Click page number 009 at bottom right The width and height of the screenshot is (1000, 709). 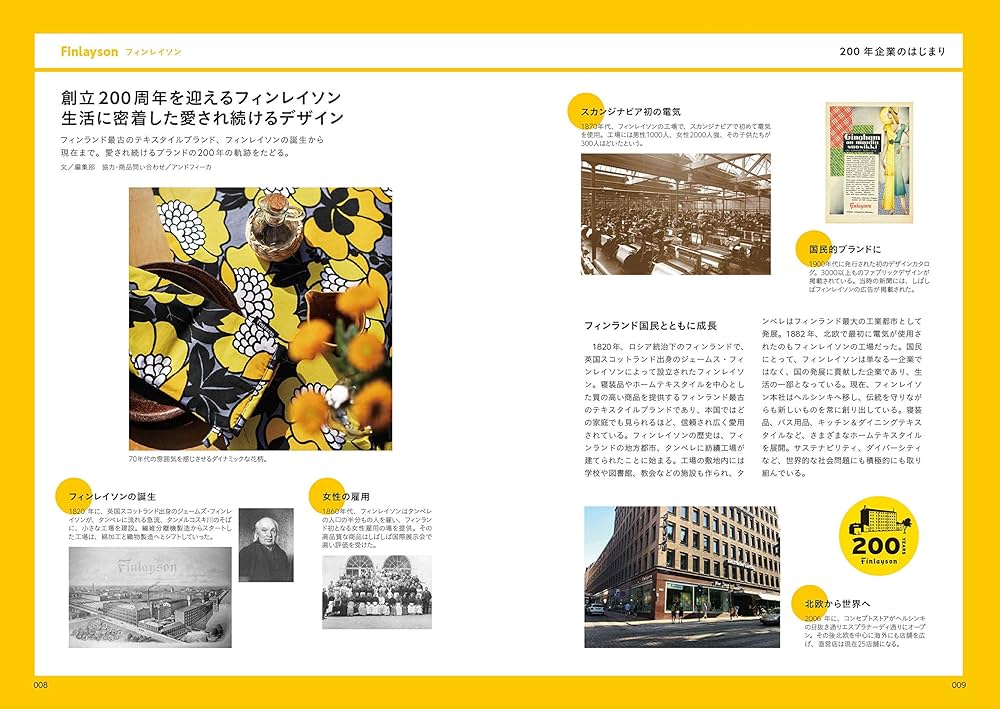tap(959, 687)
